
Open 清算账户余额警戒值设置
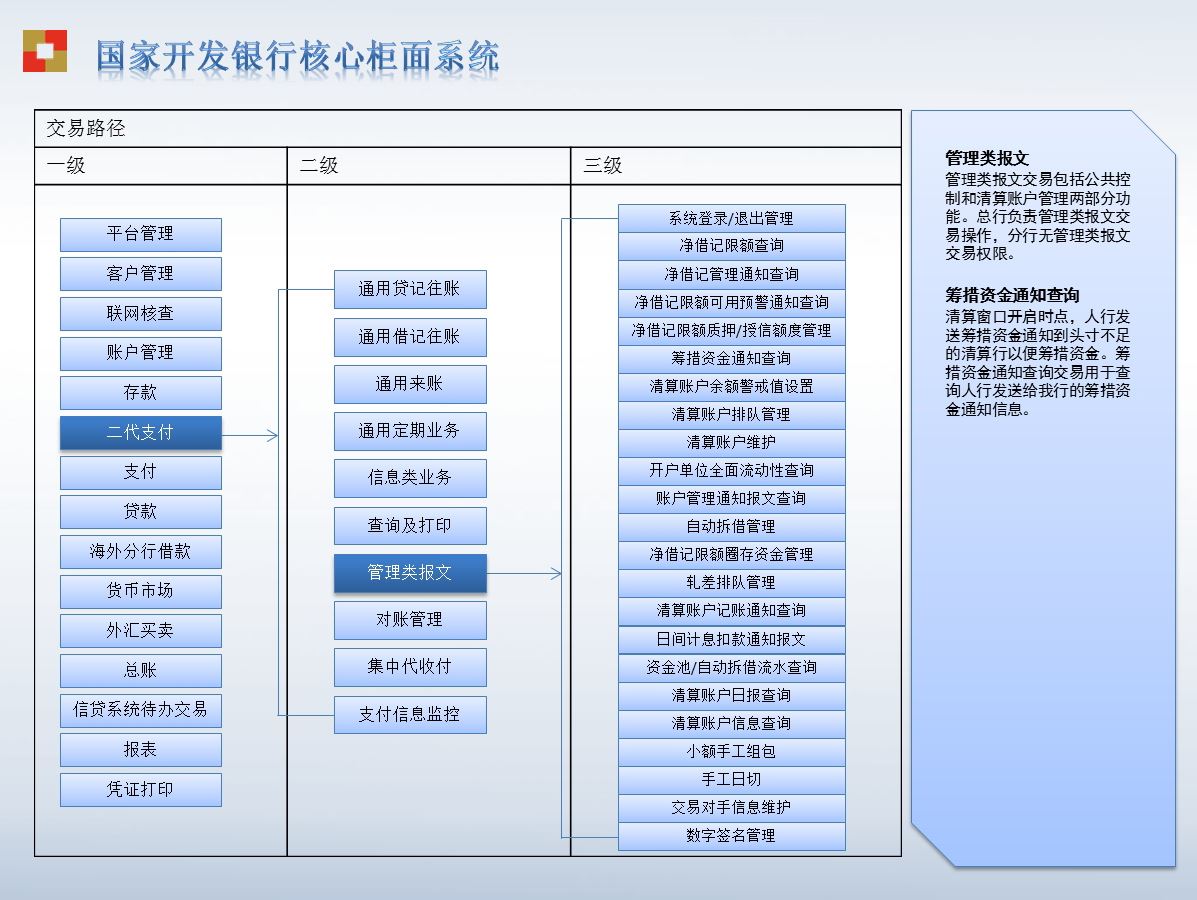(731, 386)
